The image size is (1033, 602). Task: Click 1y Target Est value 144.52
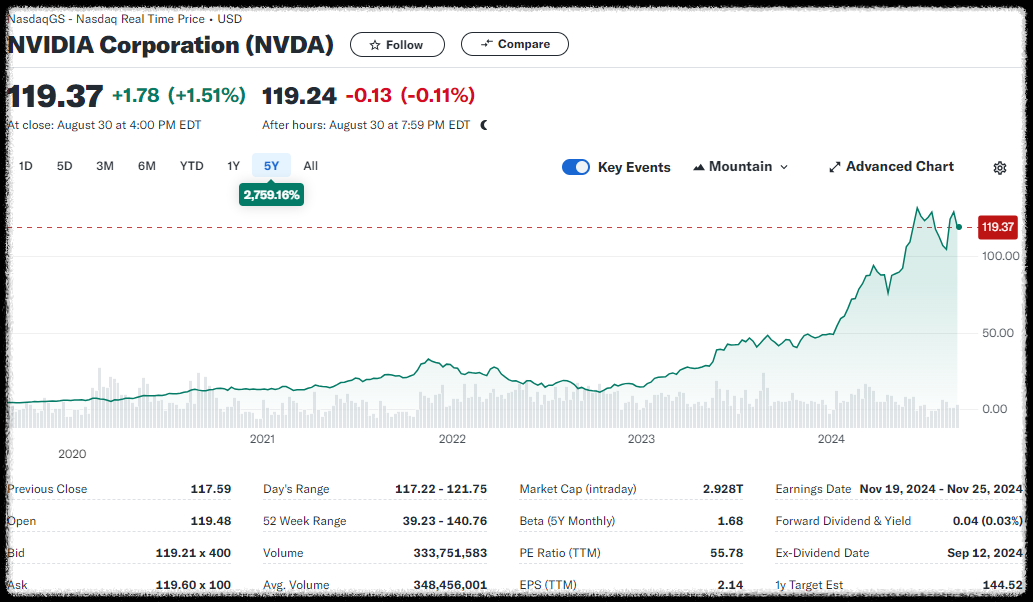[1002, 585]
